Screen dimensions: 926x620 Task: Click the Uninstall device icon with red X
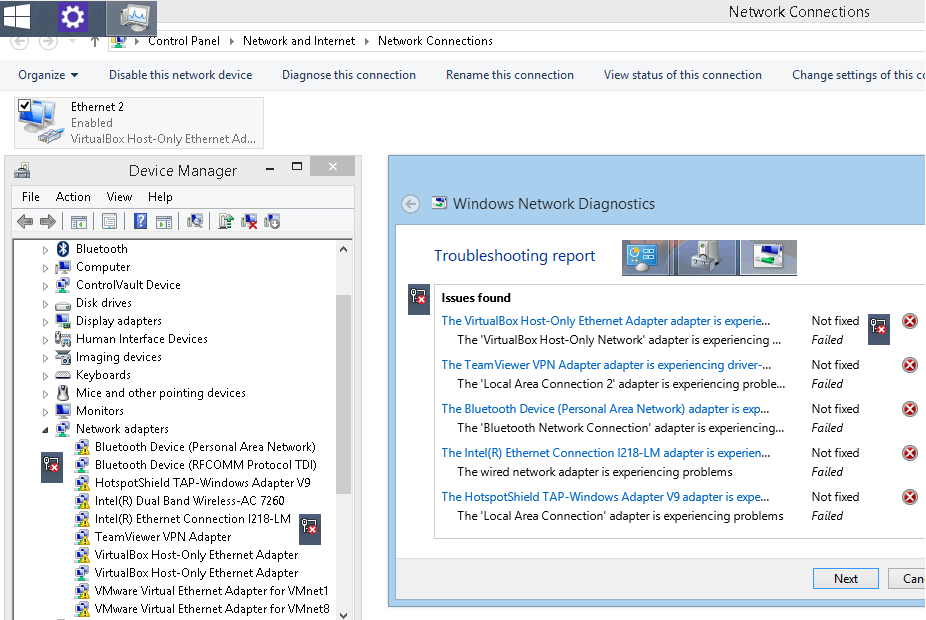coord(249,221)
